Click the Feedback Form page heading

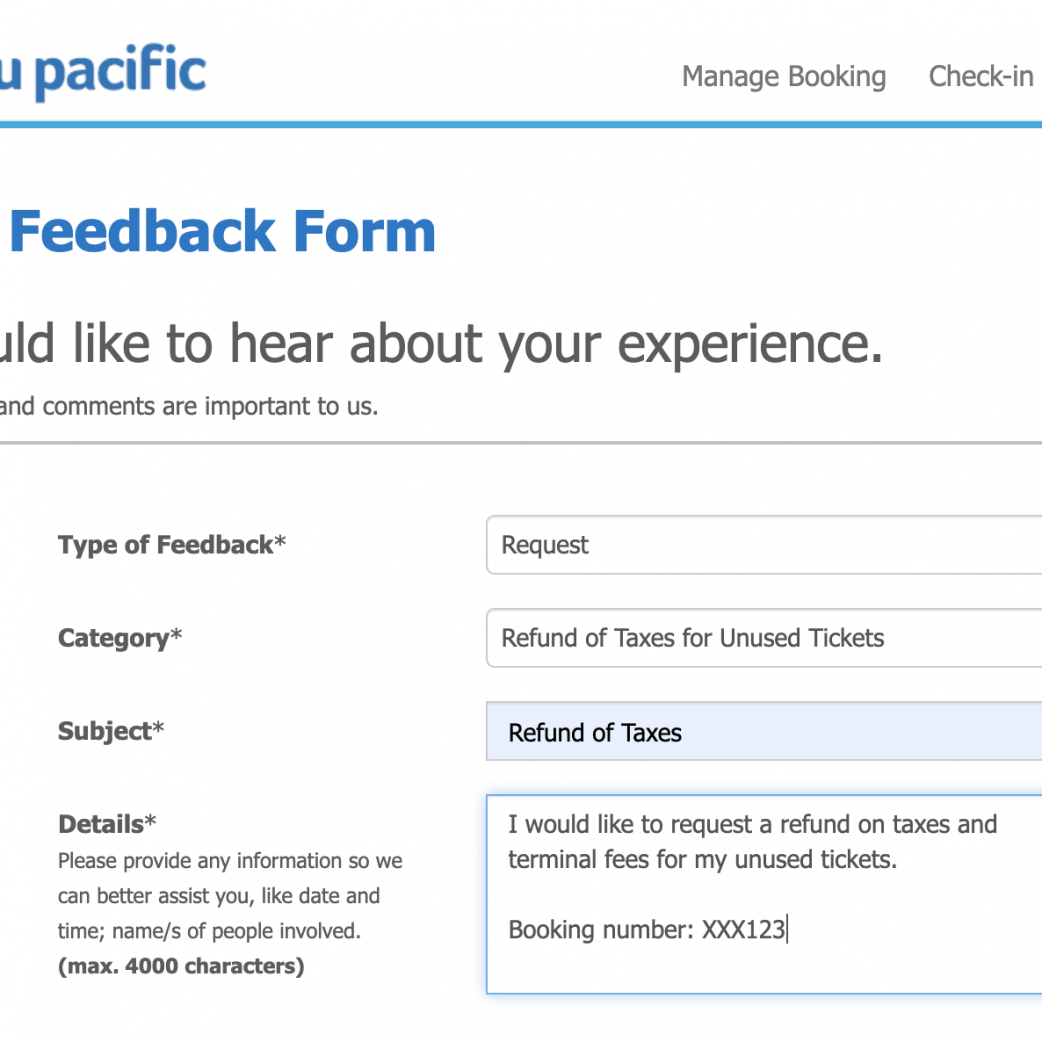tap(222, 231)
